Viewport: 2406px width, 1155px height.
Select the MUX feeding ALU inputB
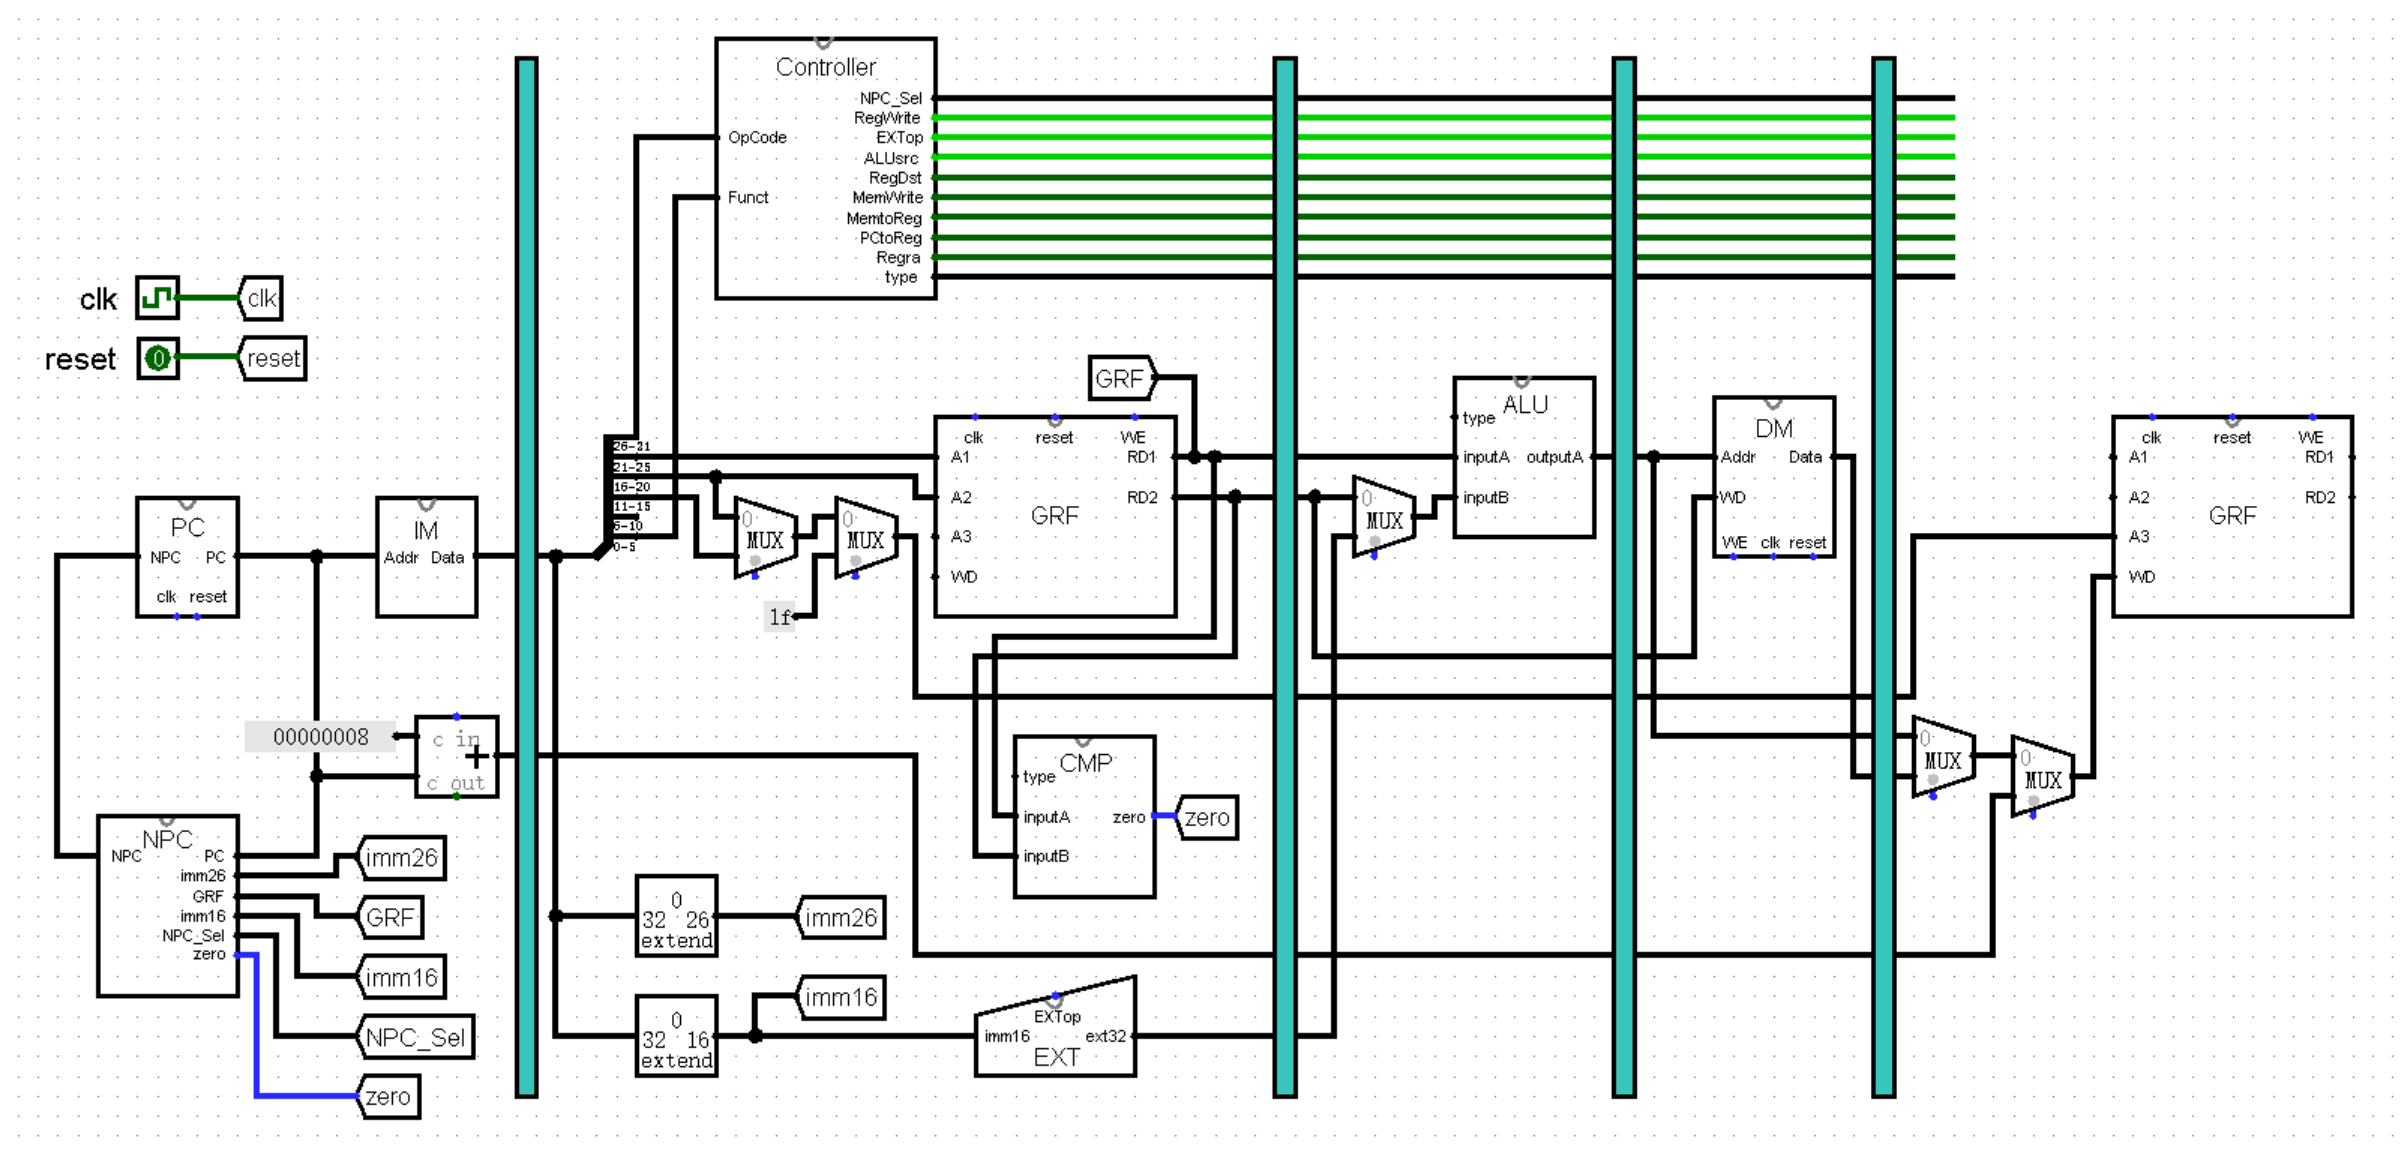click(1384, 518)
